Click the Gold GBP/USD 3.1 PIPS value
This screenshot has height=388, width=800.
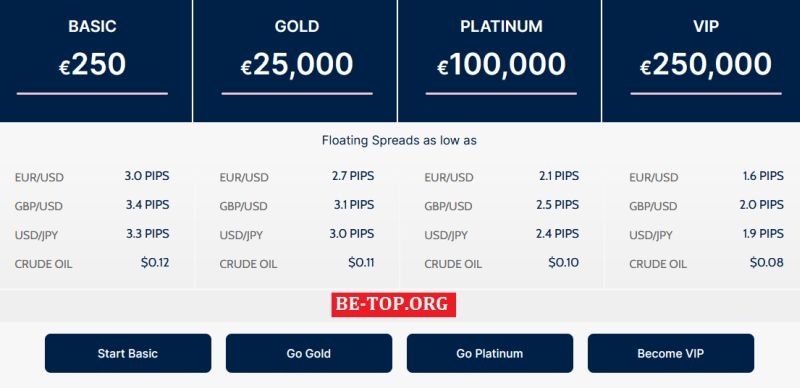[354, 205]
